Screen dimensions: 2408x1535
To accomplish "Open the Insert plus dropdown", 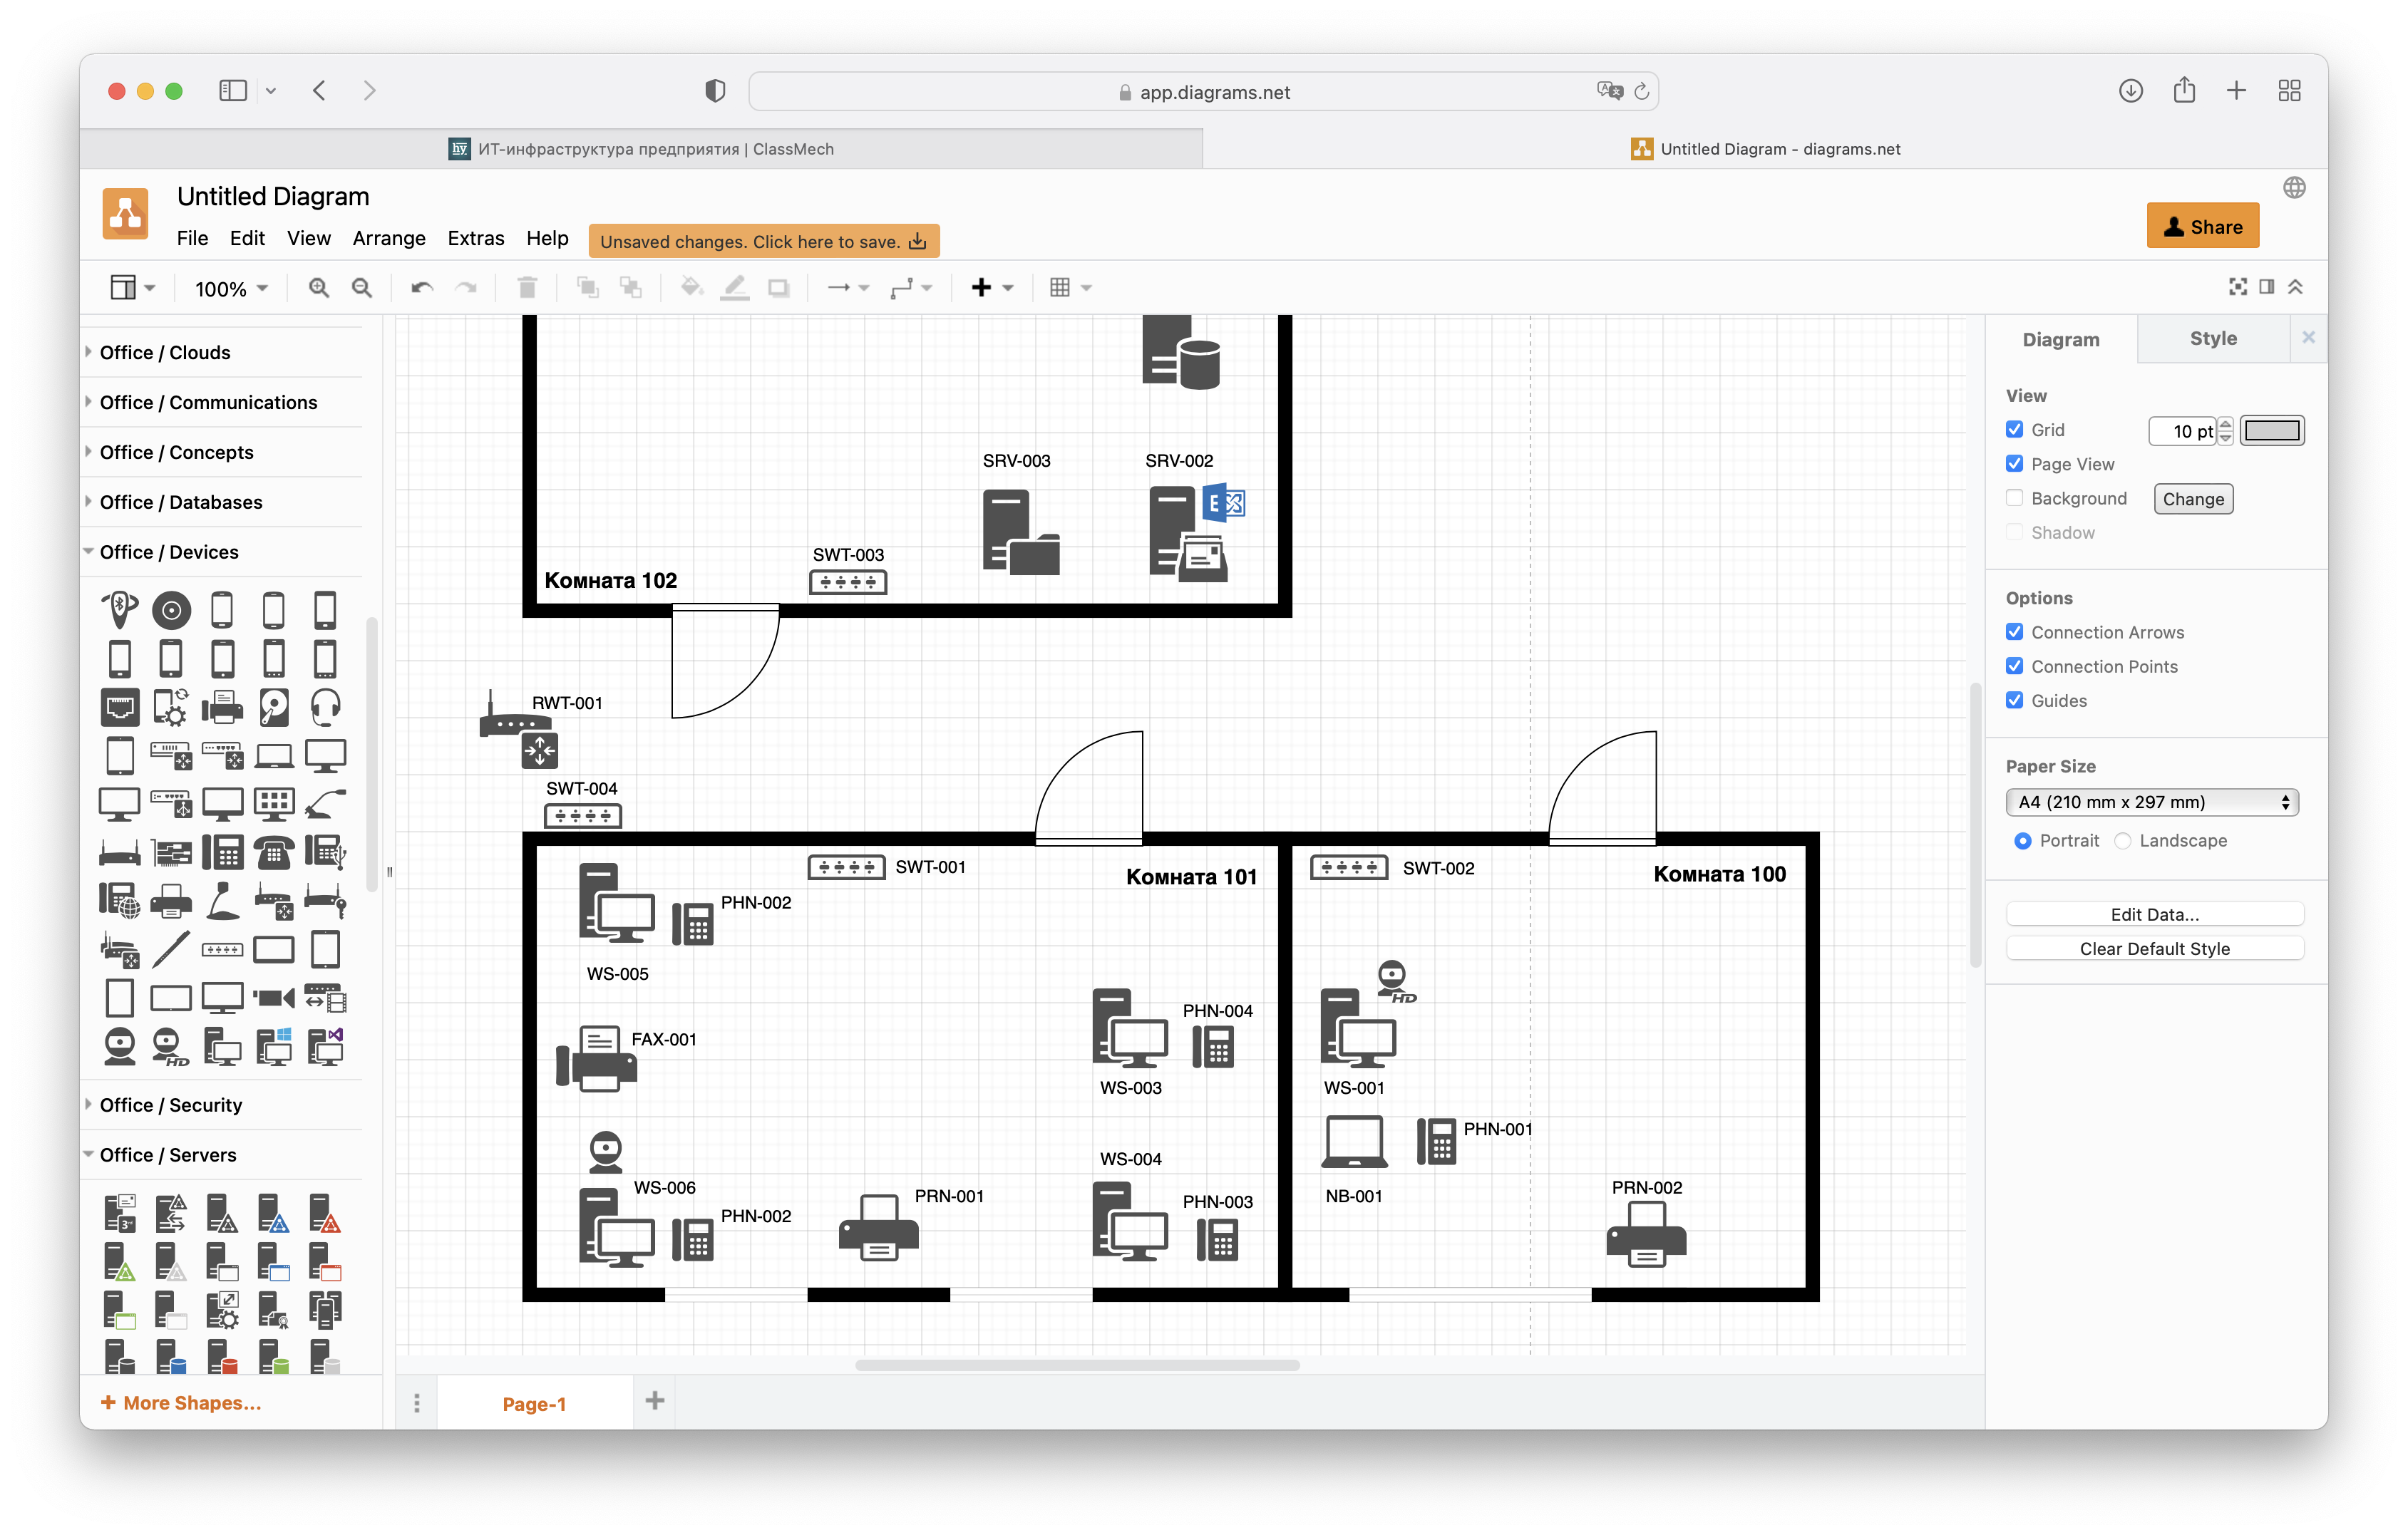I will [992, 288].
